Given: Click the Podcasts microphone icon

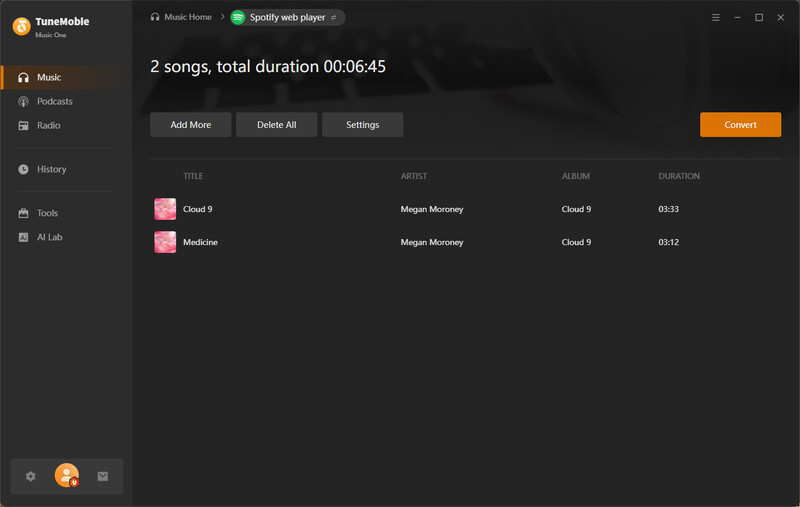Looking at the screenshot, I should coord(23,102).
